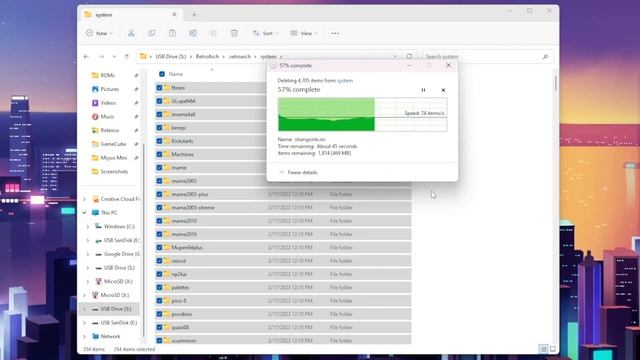Select Network in navigation pane

pos(110,336)
